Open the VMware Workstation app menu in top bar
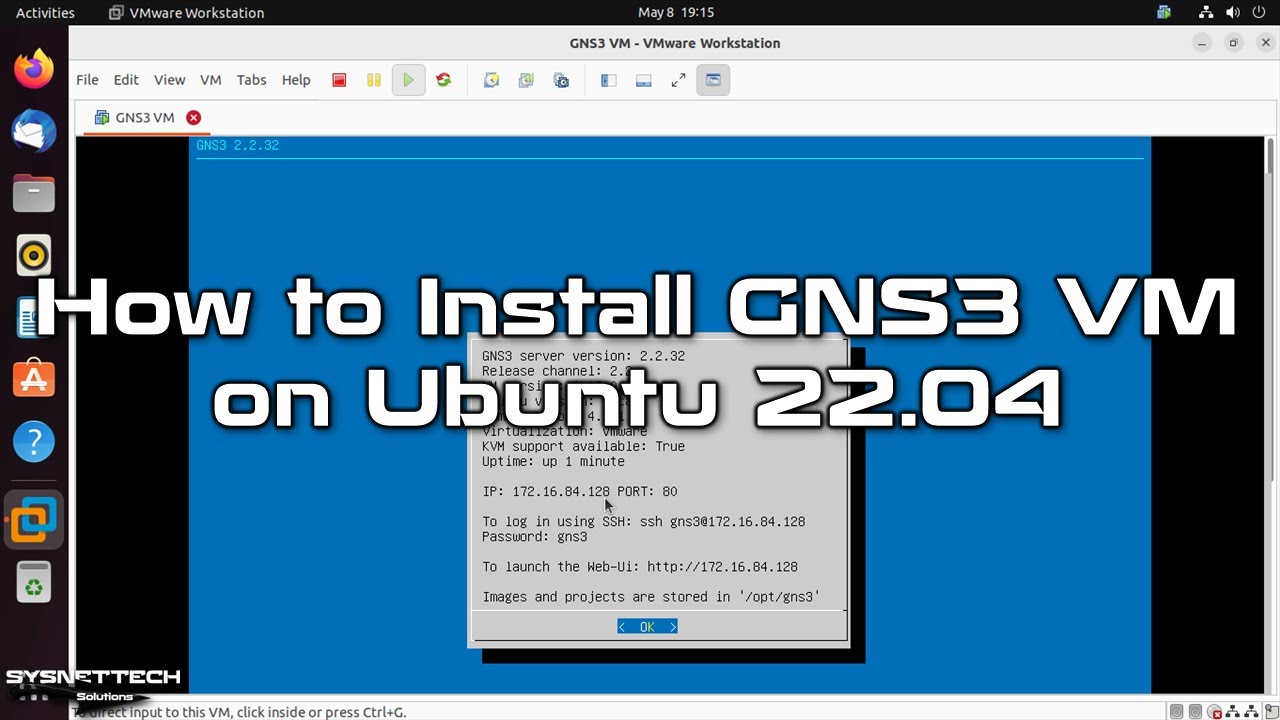The width and height of the screenshot is (1280, 720). [x=186, y=13]
